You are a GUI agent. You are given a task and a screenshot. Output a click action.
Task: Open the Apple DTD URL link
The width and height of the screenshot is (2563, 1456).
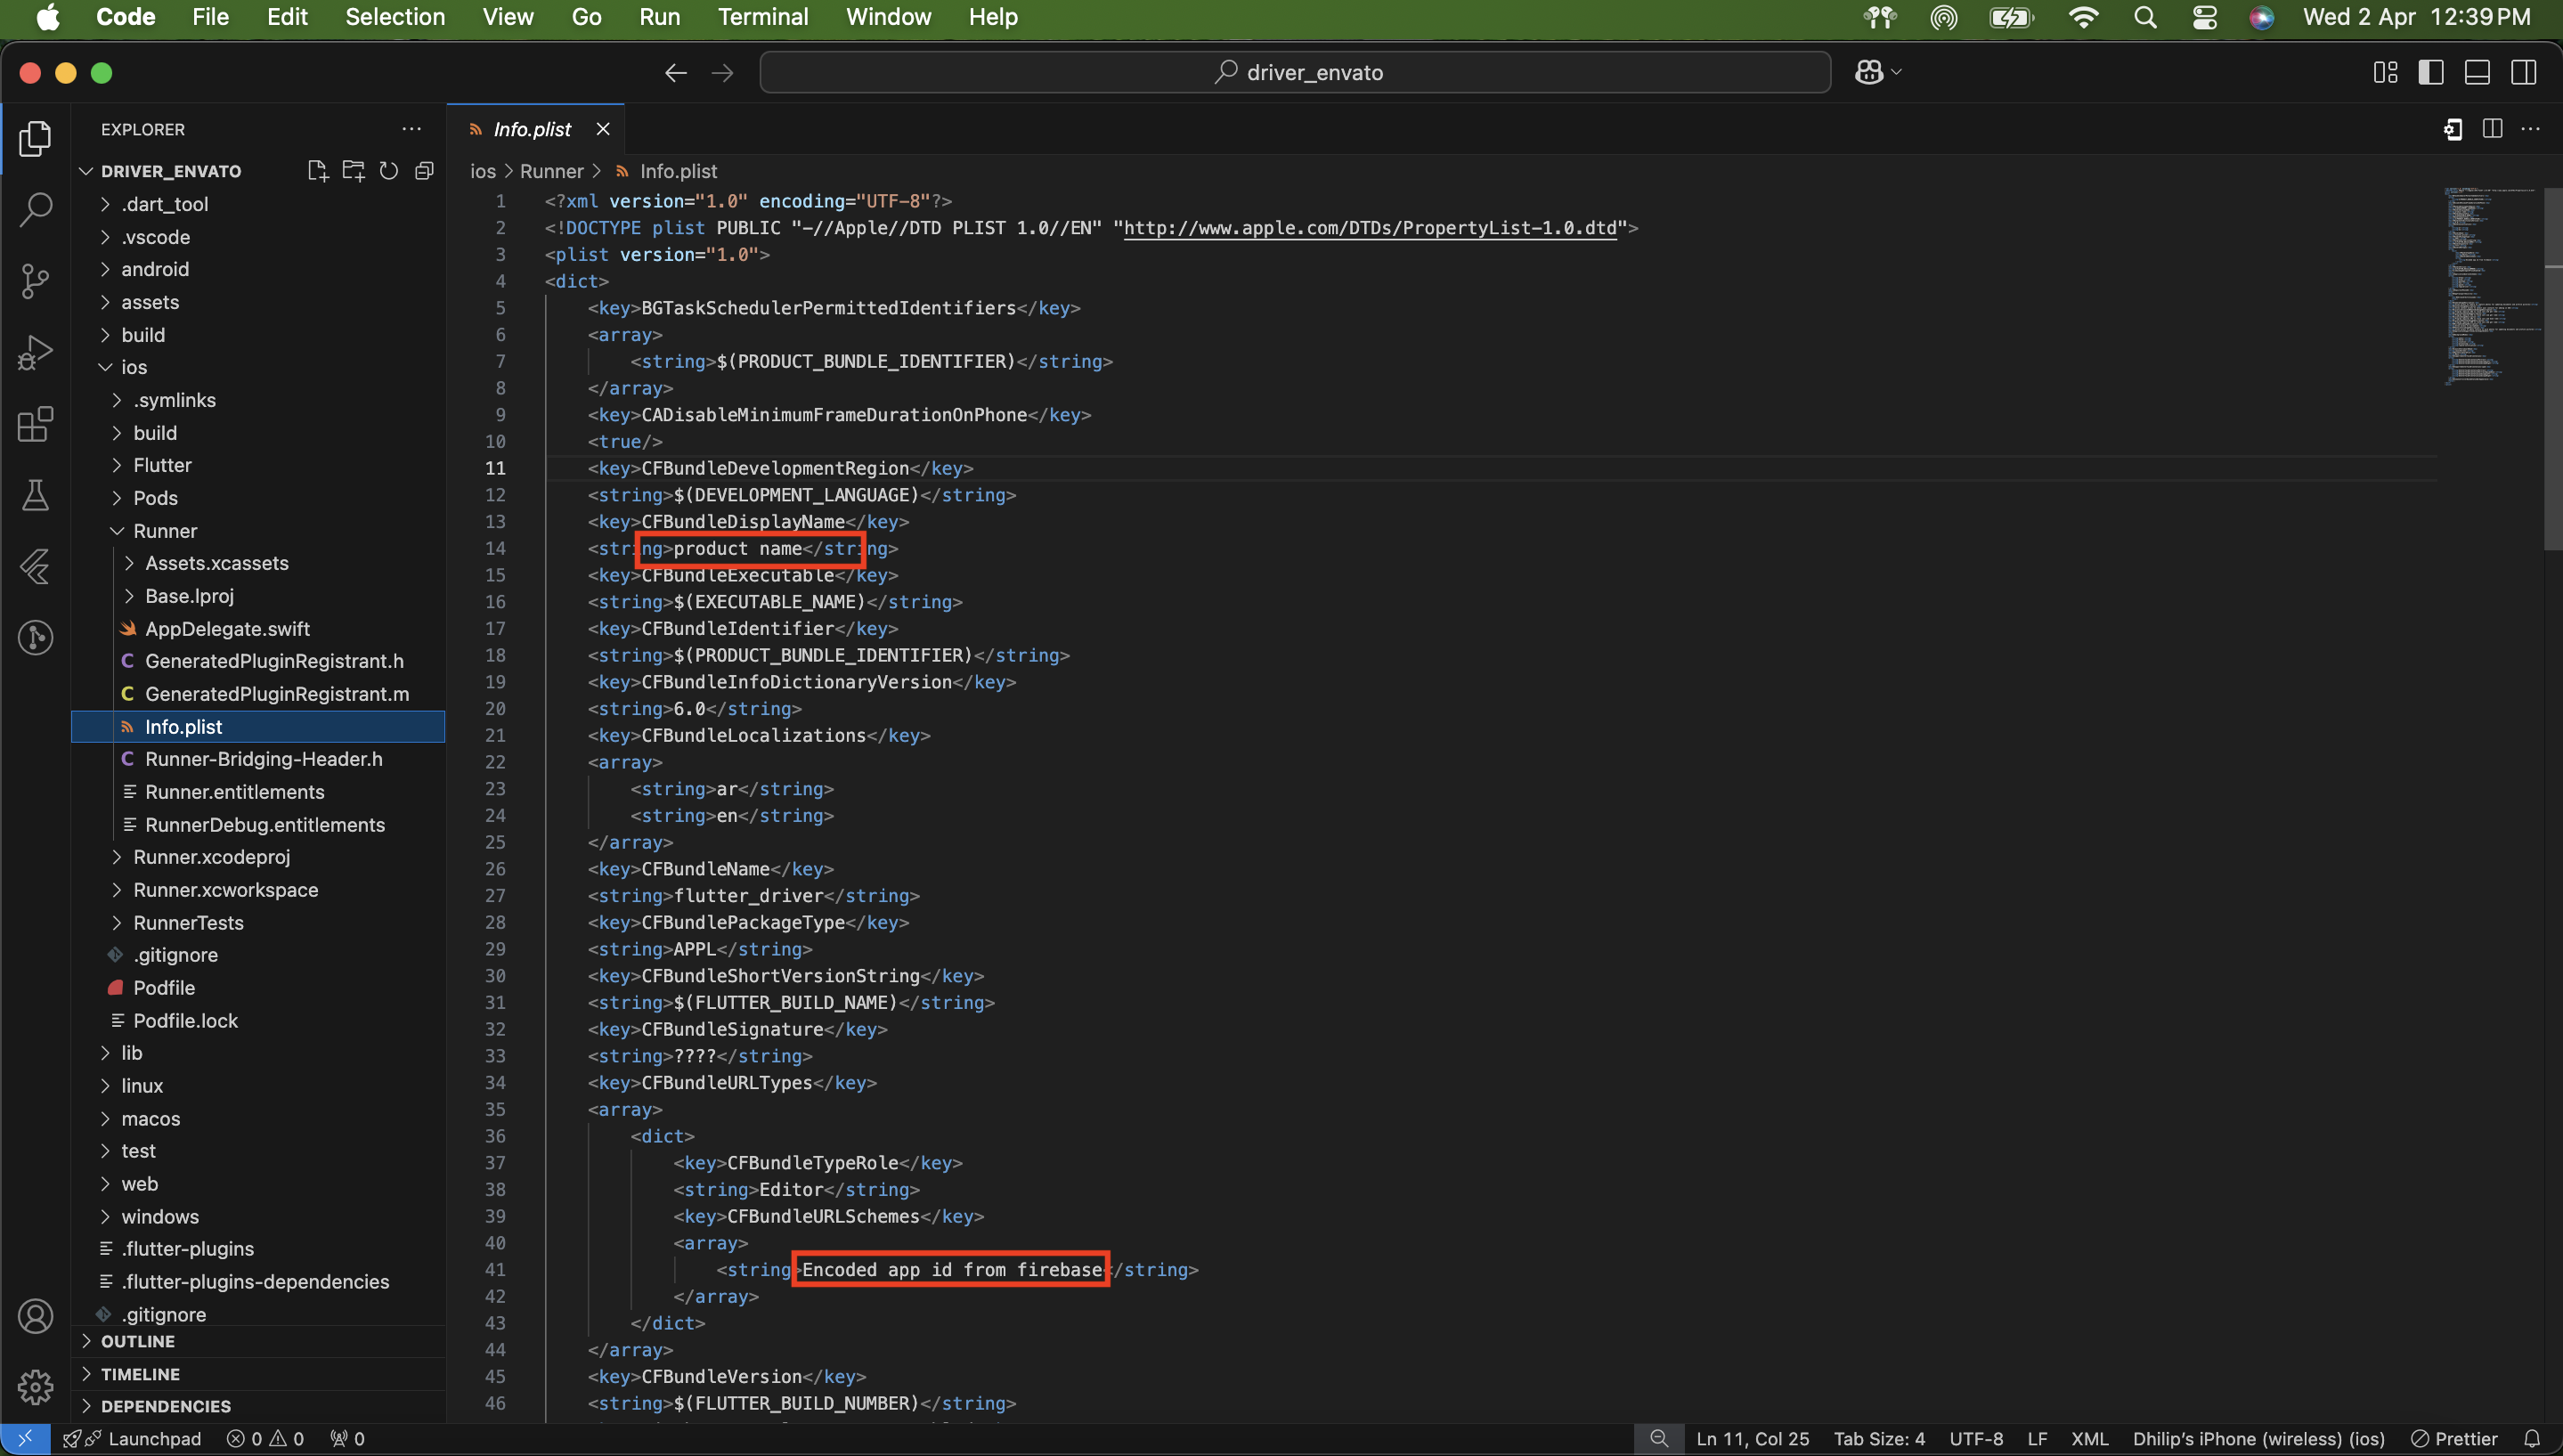(x=1369, y=228)
